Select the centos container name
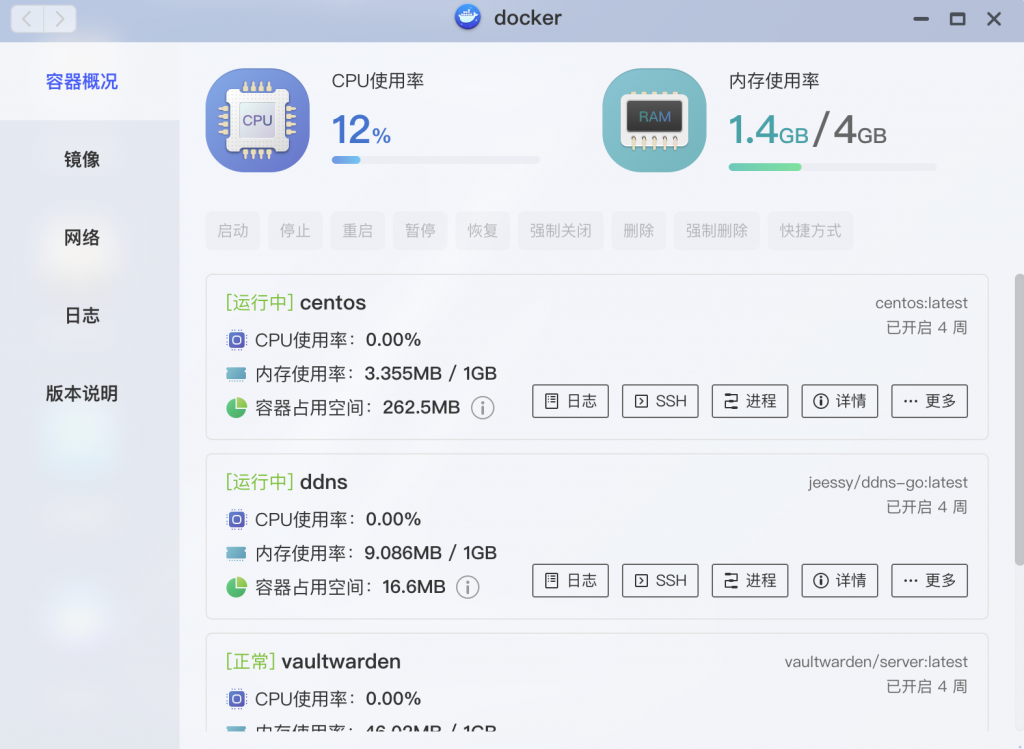Viewport: 1024px width, 749px height. pyautogui.click(x=333, y=303)
